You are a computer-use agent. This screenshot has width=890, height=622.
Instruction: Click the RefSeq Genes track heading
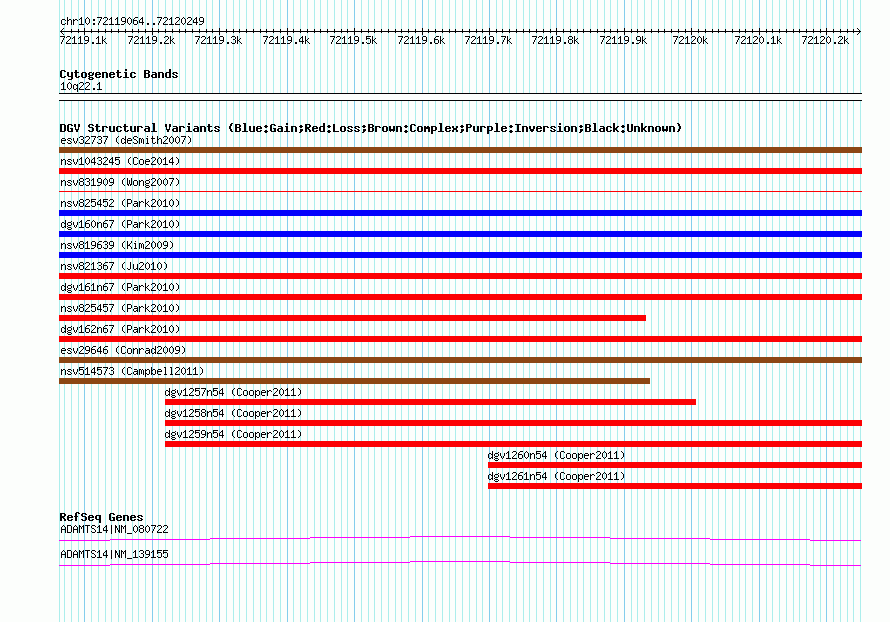tap(101, 517)
